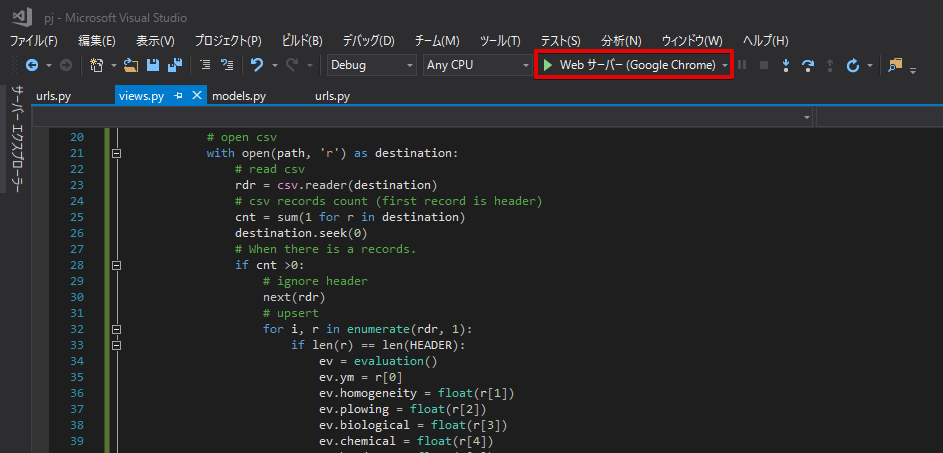Click the text 'rdr = csv.reader(destination)'
Image resolution: width=943 pixels, height=453 pixels.
click(x=336, y=185)
